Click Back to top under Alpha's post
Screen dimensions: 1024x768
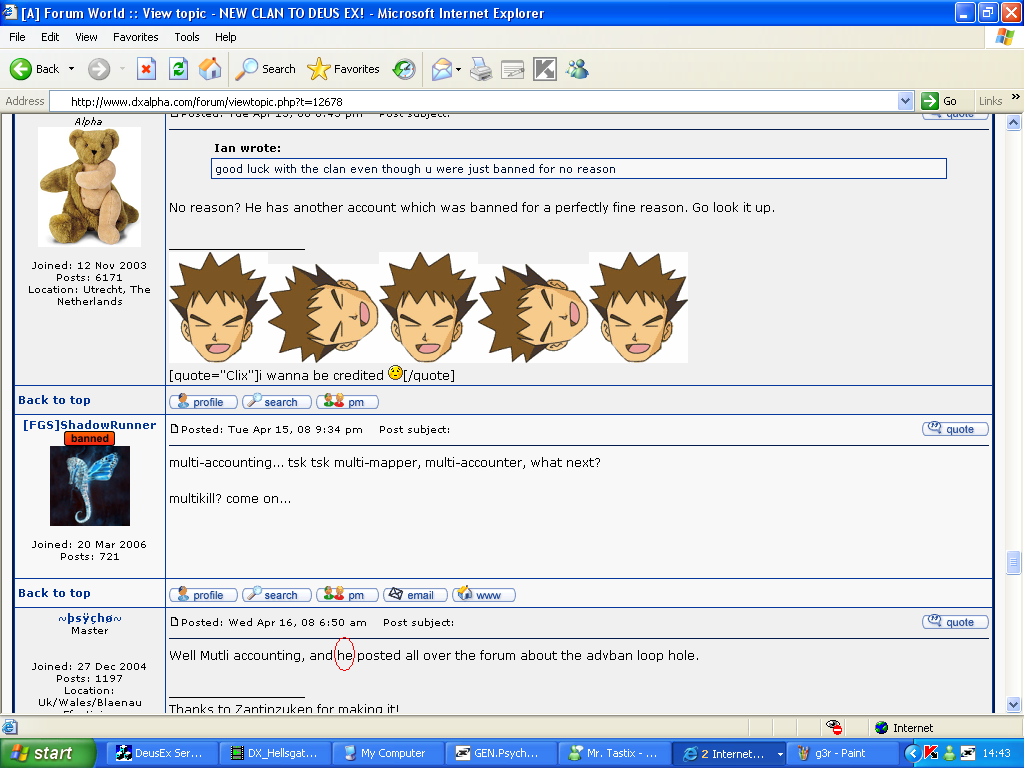pyautogui.click(x=54, y=400)
